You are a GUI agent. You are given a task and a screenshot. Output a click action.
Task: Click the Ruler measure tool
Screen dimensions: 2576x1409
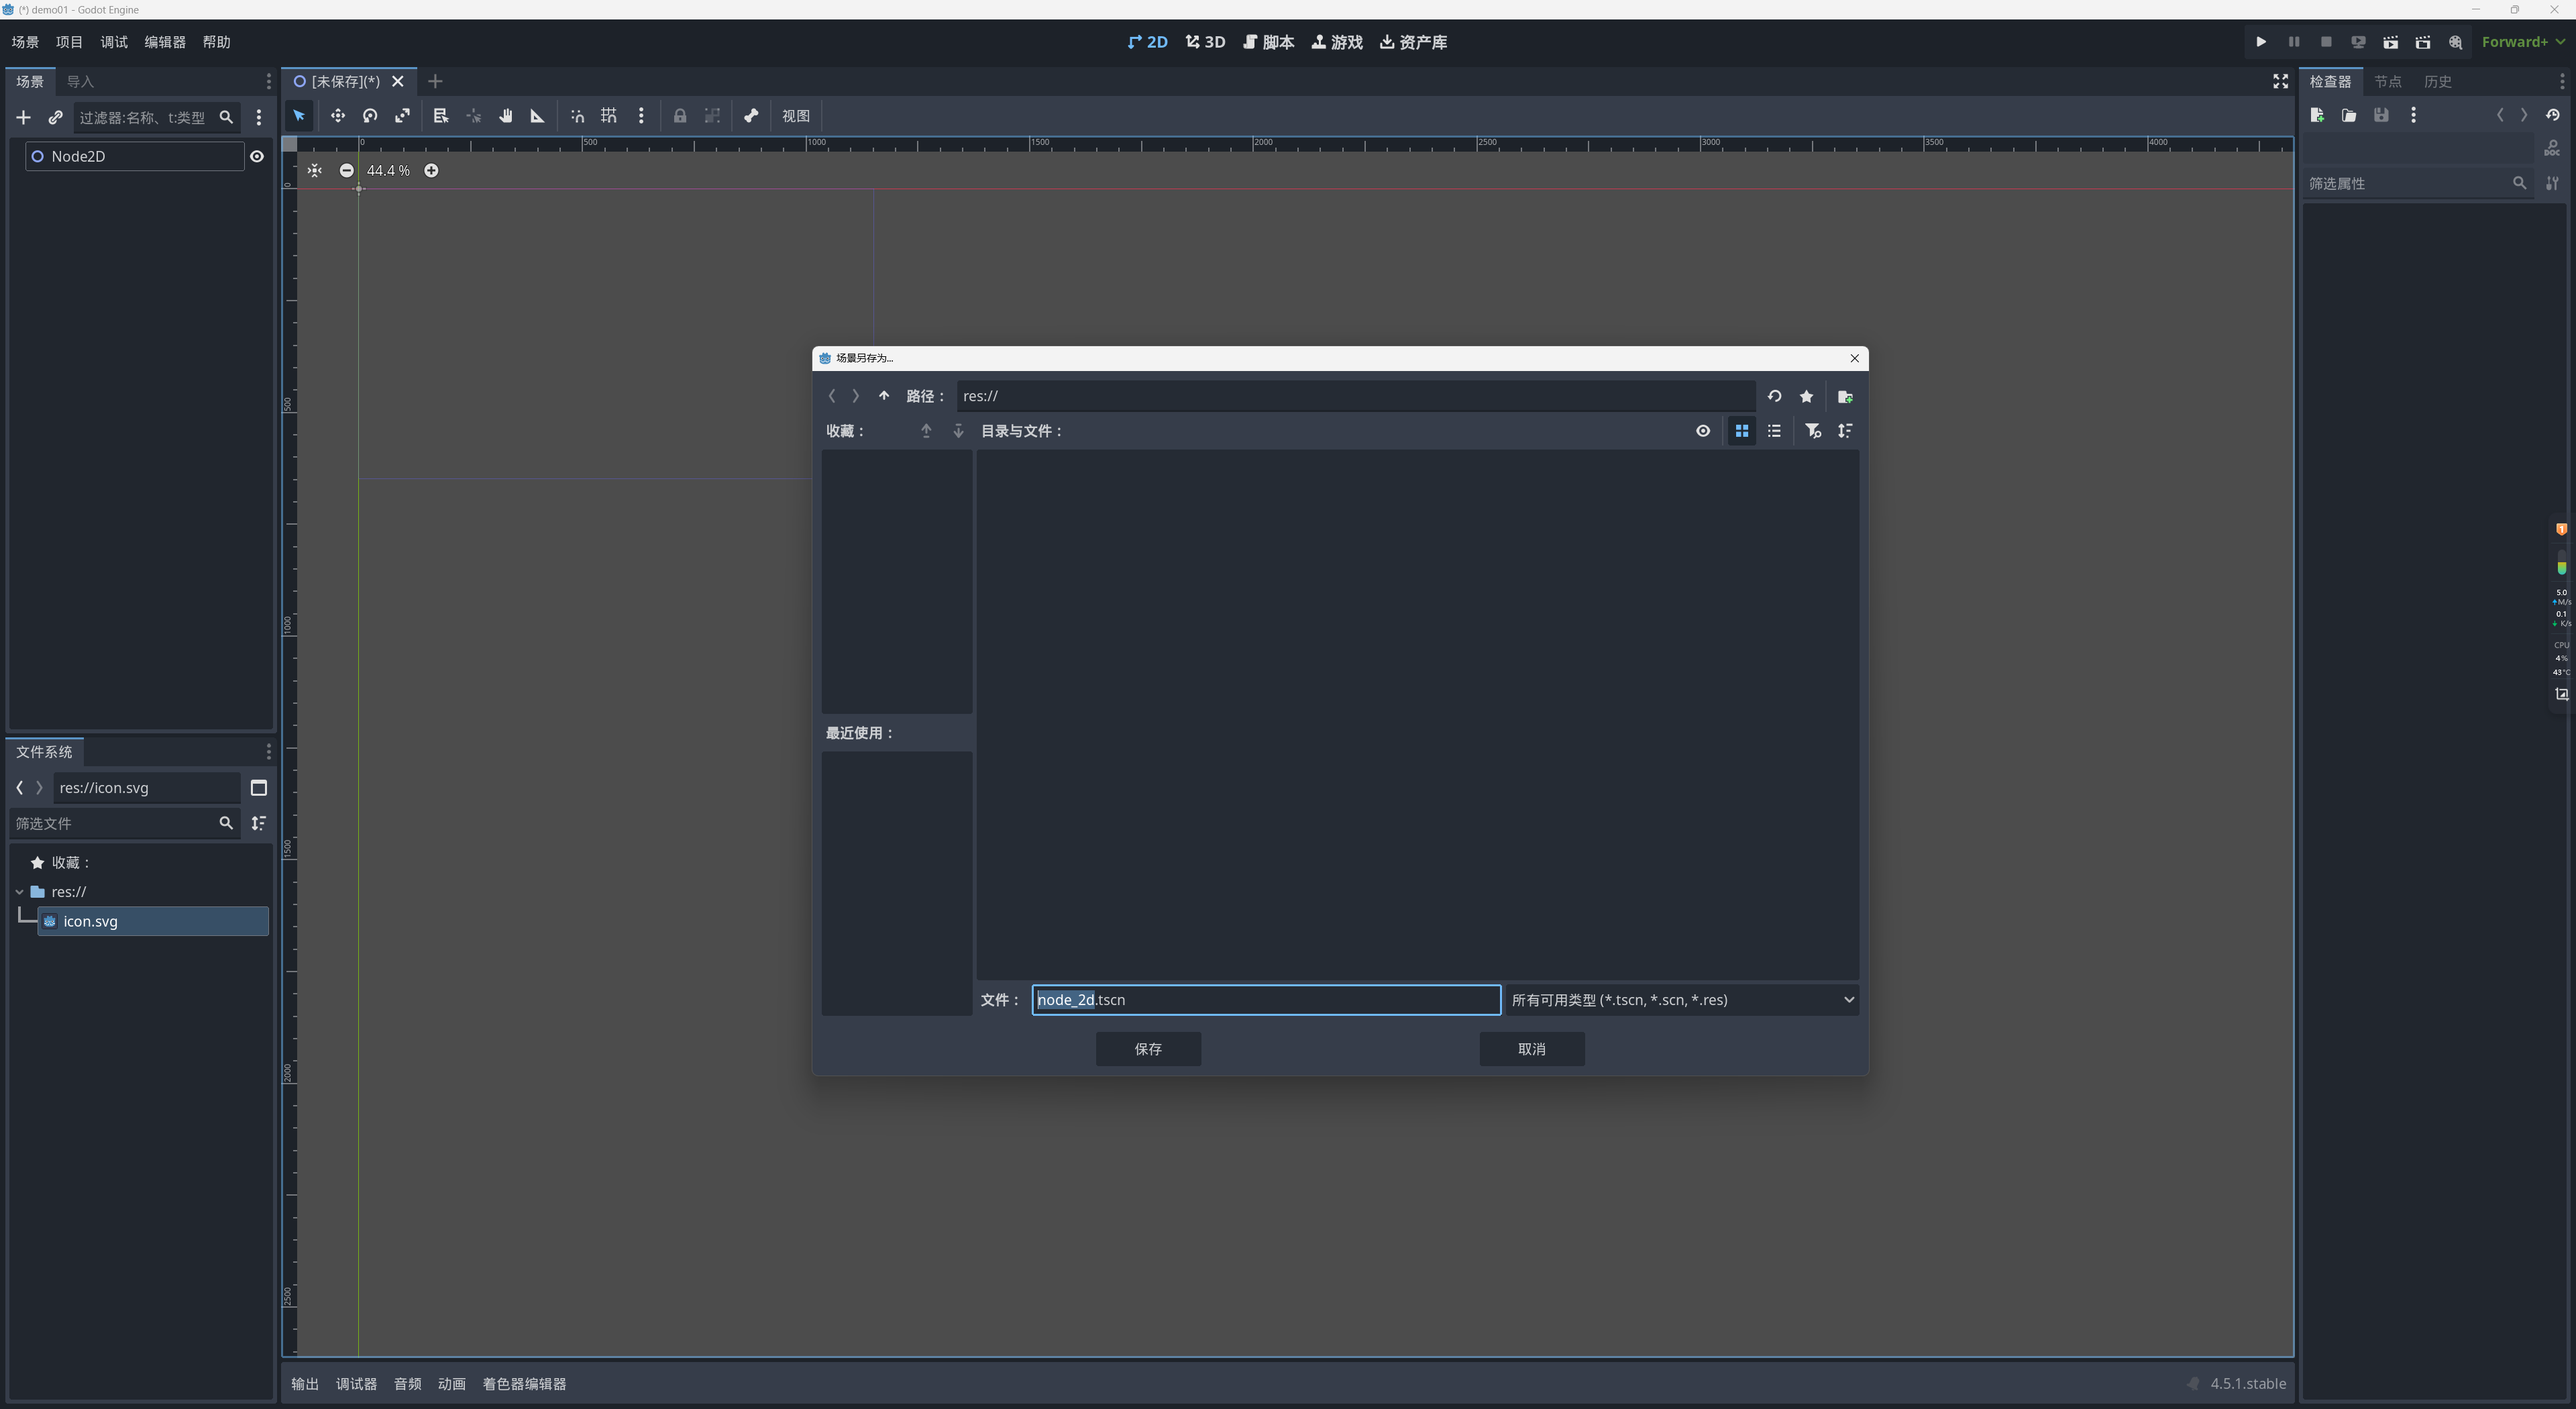click(x=537, y=116)
